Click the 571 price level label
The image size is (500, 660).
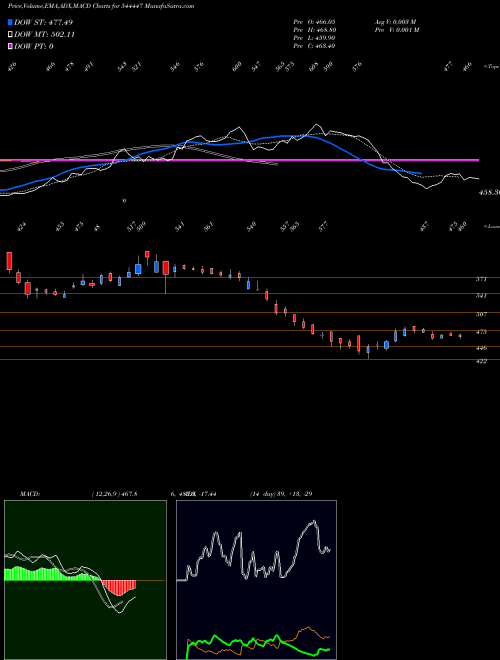481,279
